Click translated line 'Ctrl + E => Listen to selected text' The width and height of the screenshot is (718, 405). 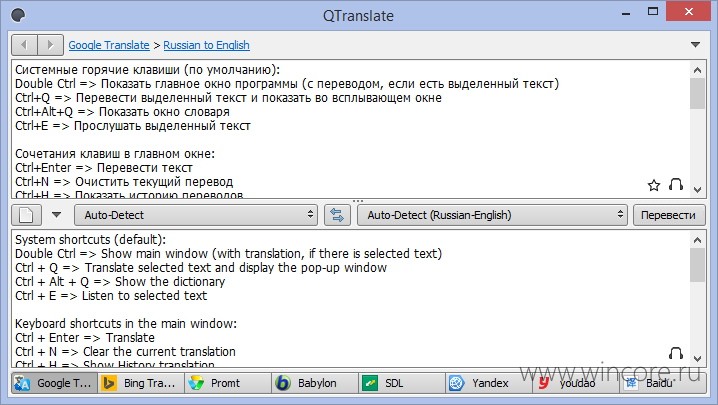(111, 296)
